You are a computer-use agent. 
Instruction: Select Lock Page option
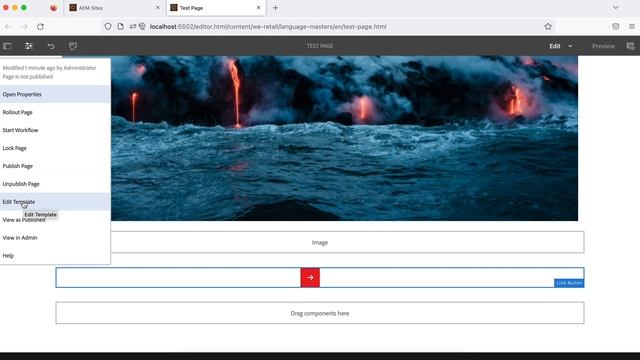point(55,148)
